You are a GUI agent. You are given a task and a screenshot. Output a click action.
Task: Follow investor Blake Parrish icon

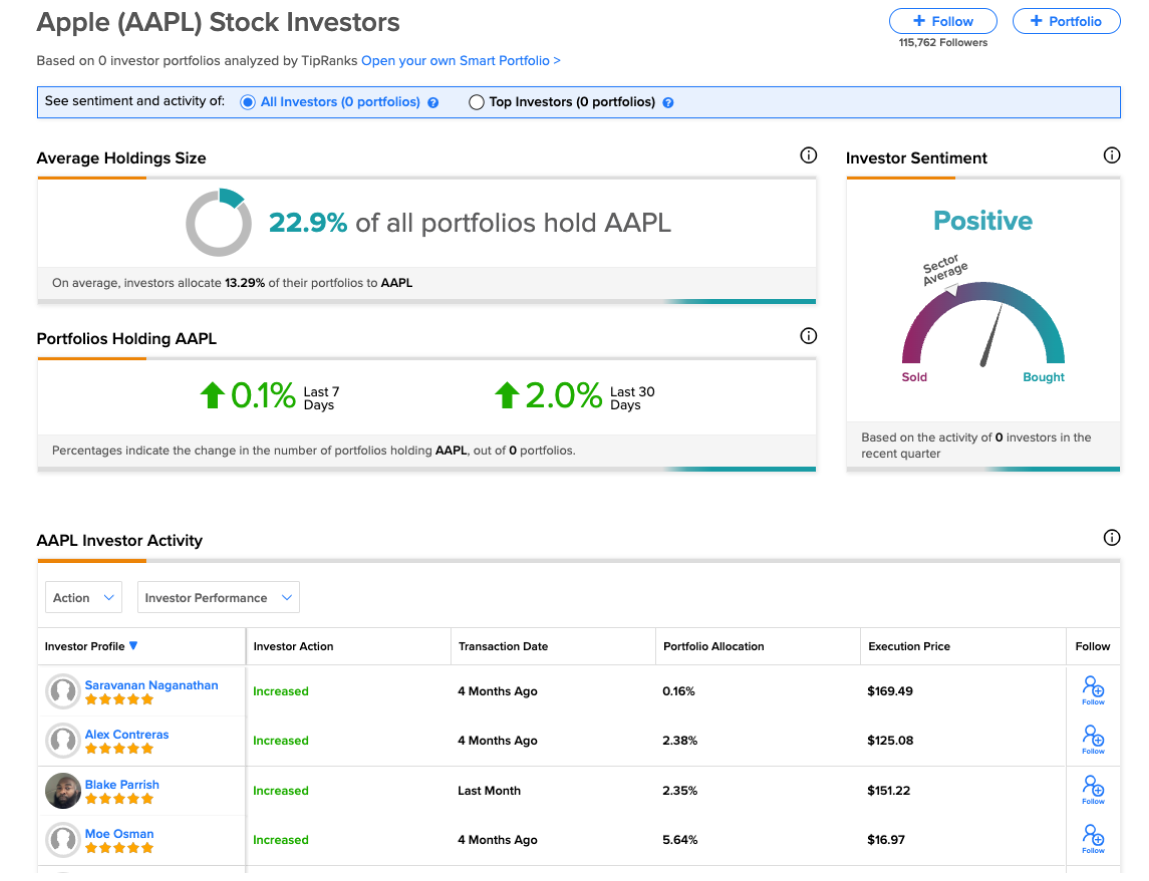click(x=1093, y=789)
